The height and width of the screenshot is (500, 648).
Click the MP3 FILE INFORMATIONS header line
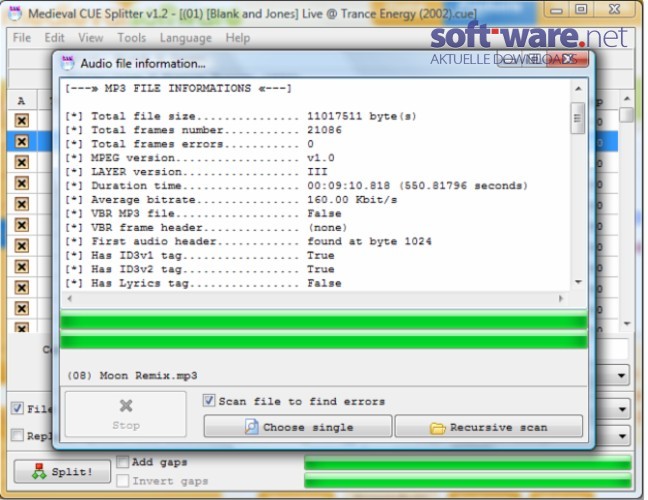click(x=178, y=88)
